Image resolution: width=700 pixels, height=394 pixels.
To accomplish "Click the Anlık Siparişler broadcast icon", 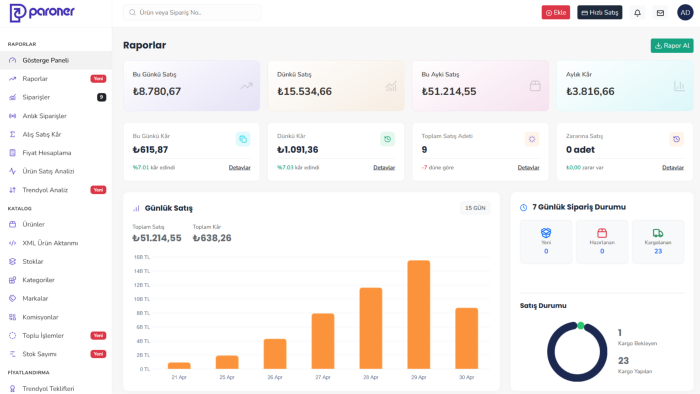I will tap(12, 116).
